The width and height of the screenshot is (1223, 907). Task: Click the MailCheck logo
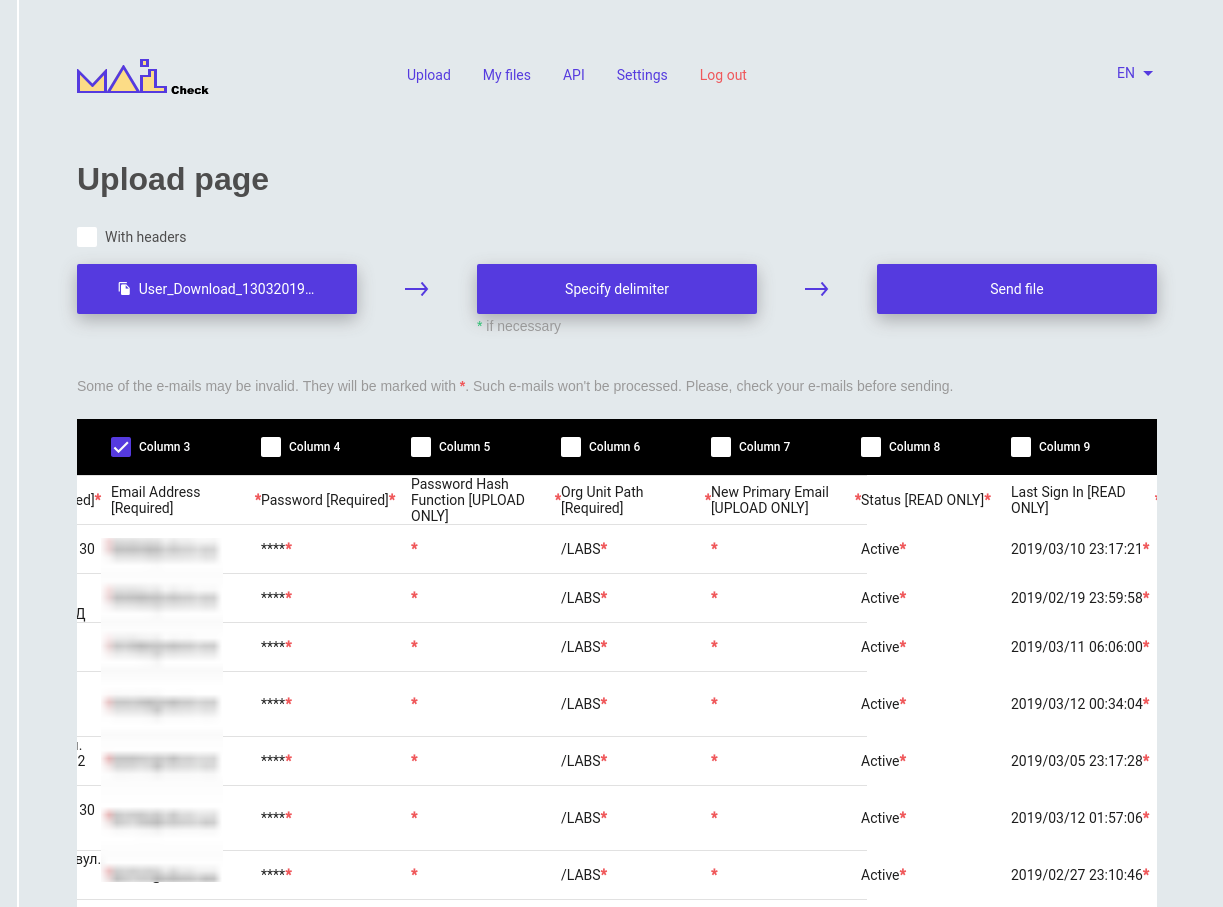pyautogui.click(x=143, y=77)
